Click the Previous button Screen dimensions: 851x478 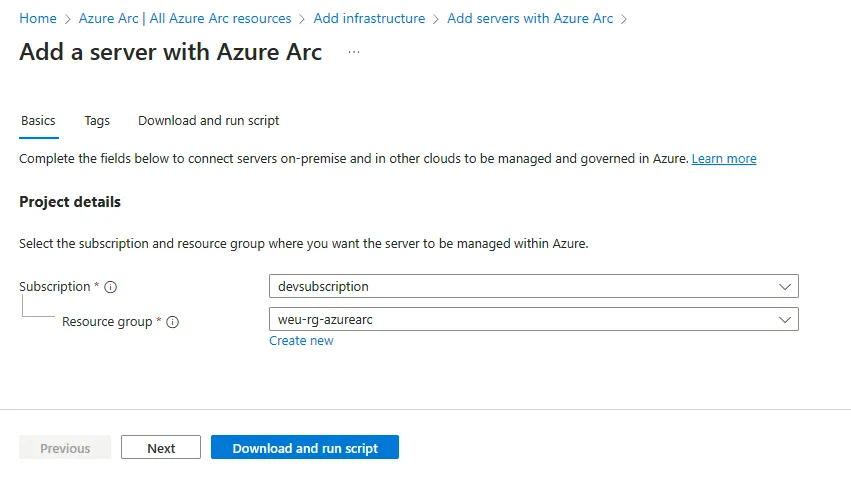click(65, 448)
